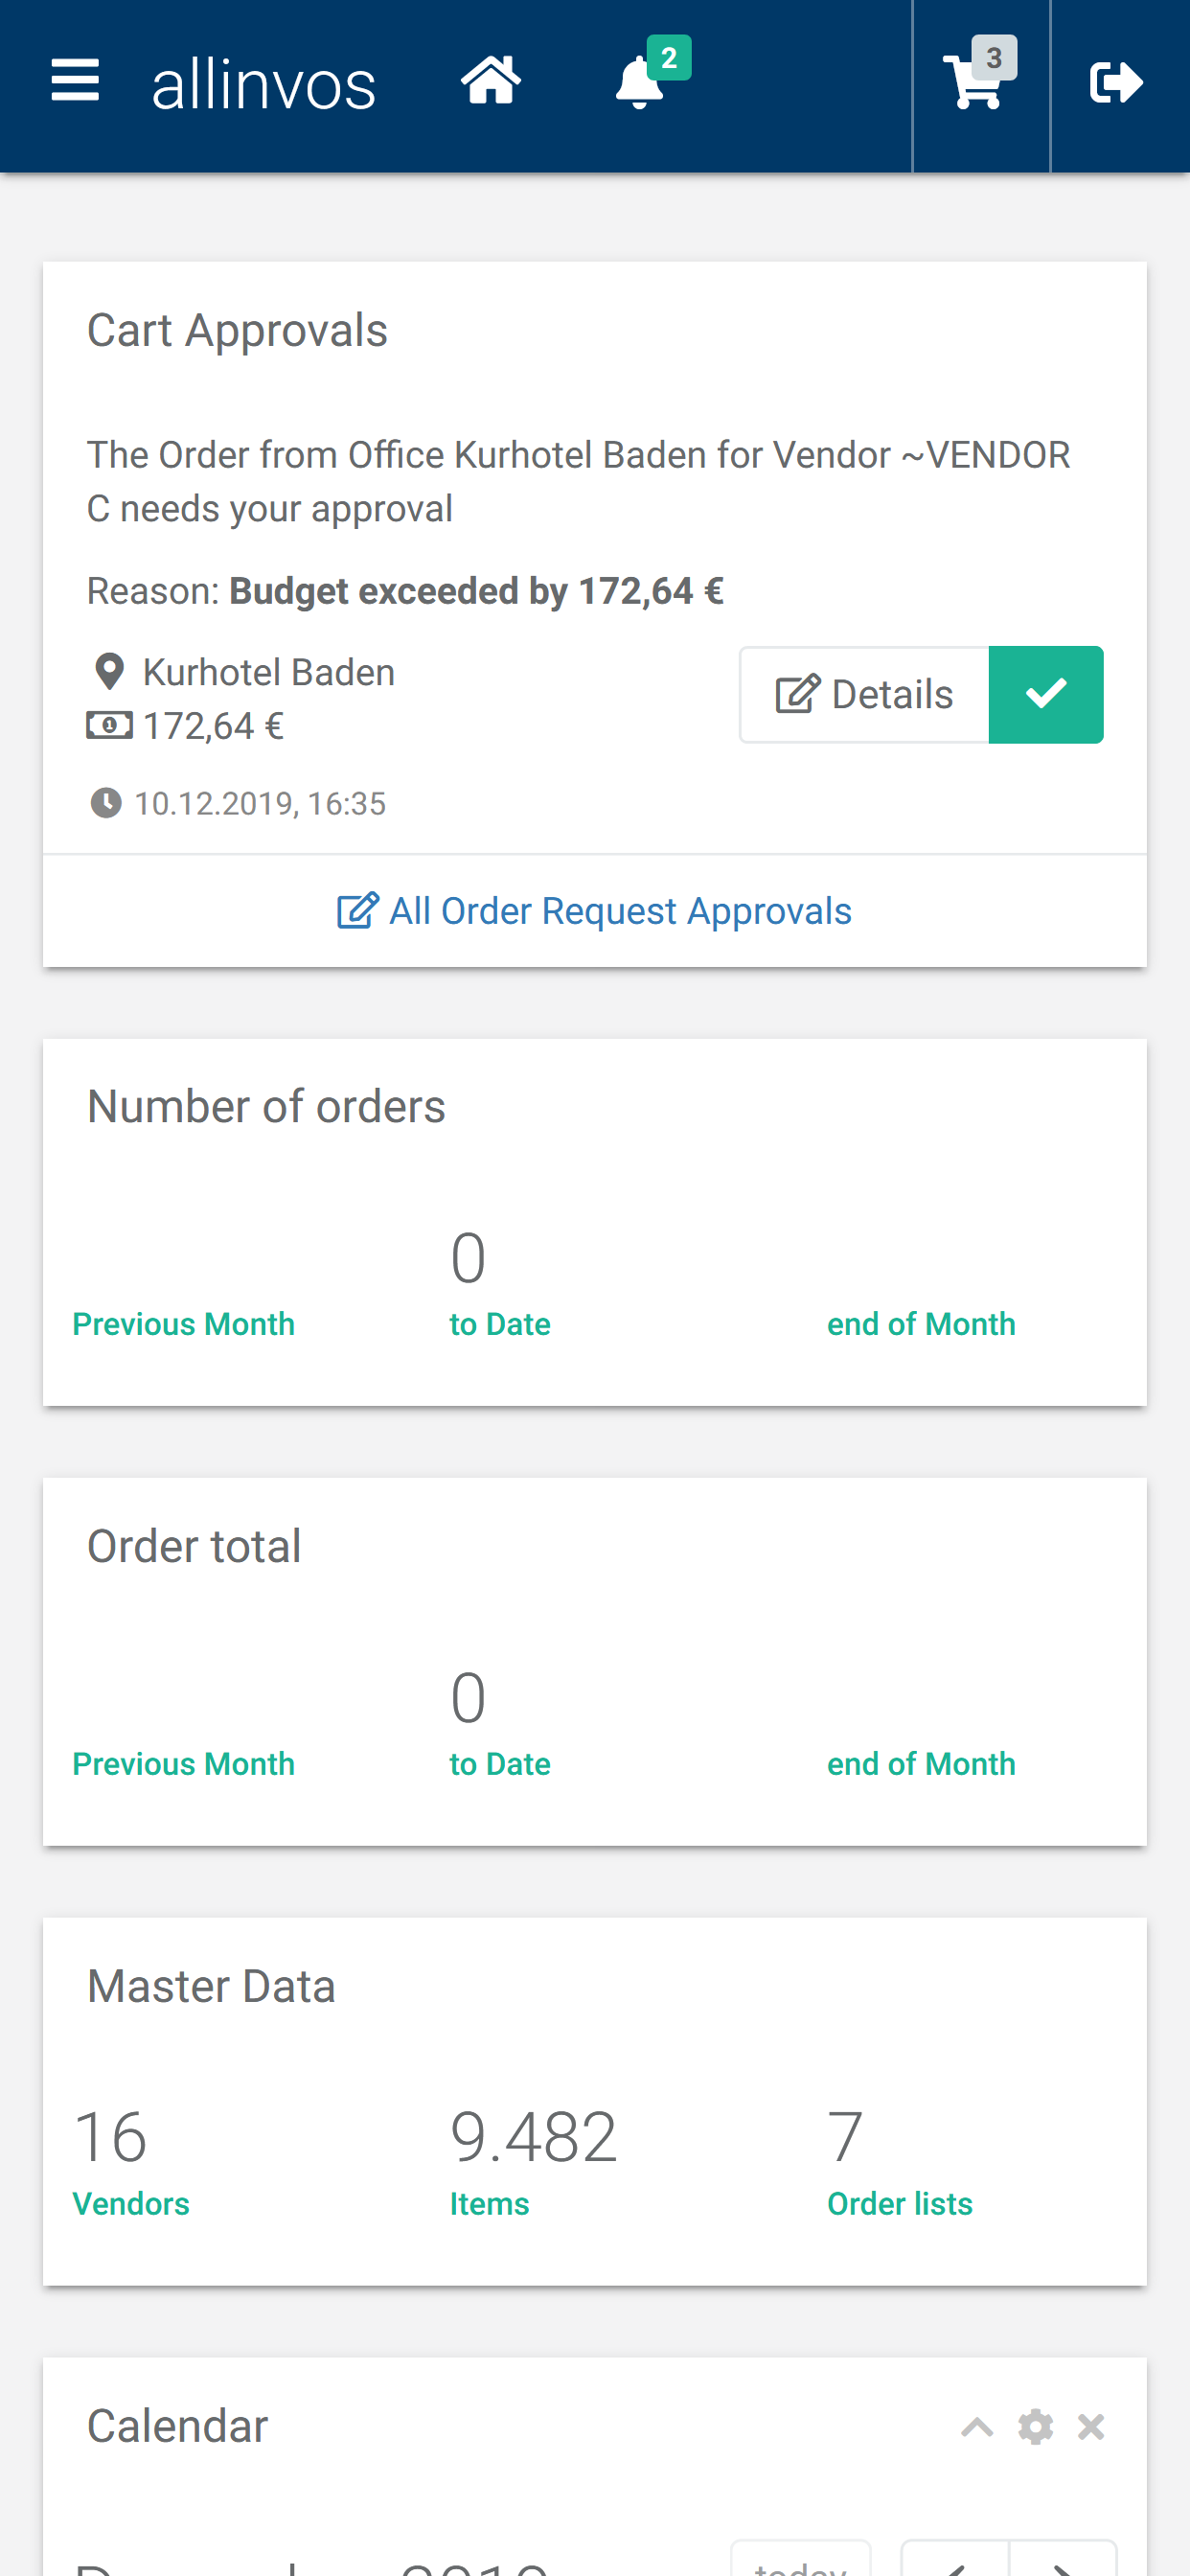Click the calendar today button
This screenshot has height=2576, width=1190.
pyautogui.click(x=801, y=2560)
